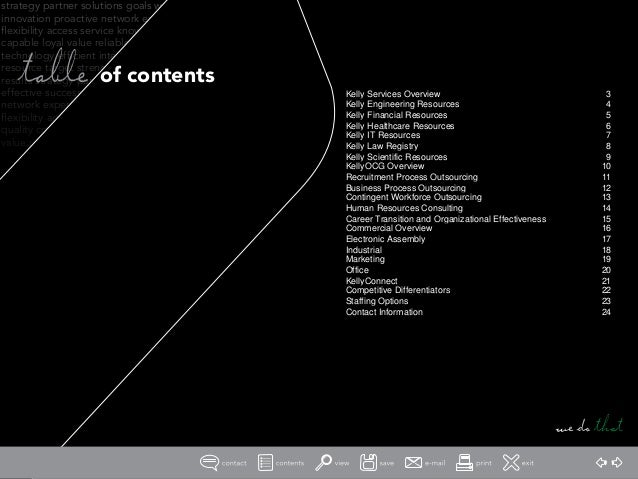The image size is (638, 479).
Task: Click page number 15
Action: click(606, 219)
